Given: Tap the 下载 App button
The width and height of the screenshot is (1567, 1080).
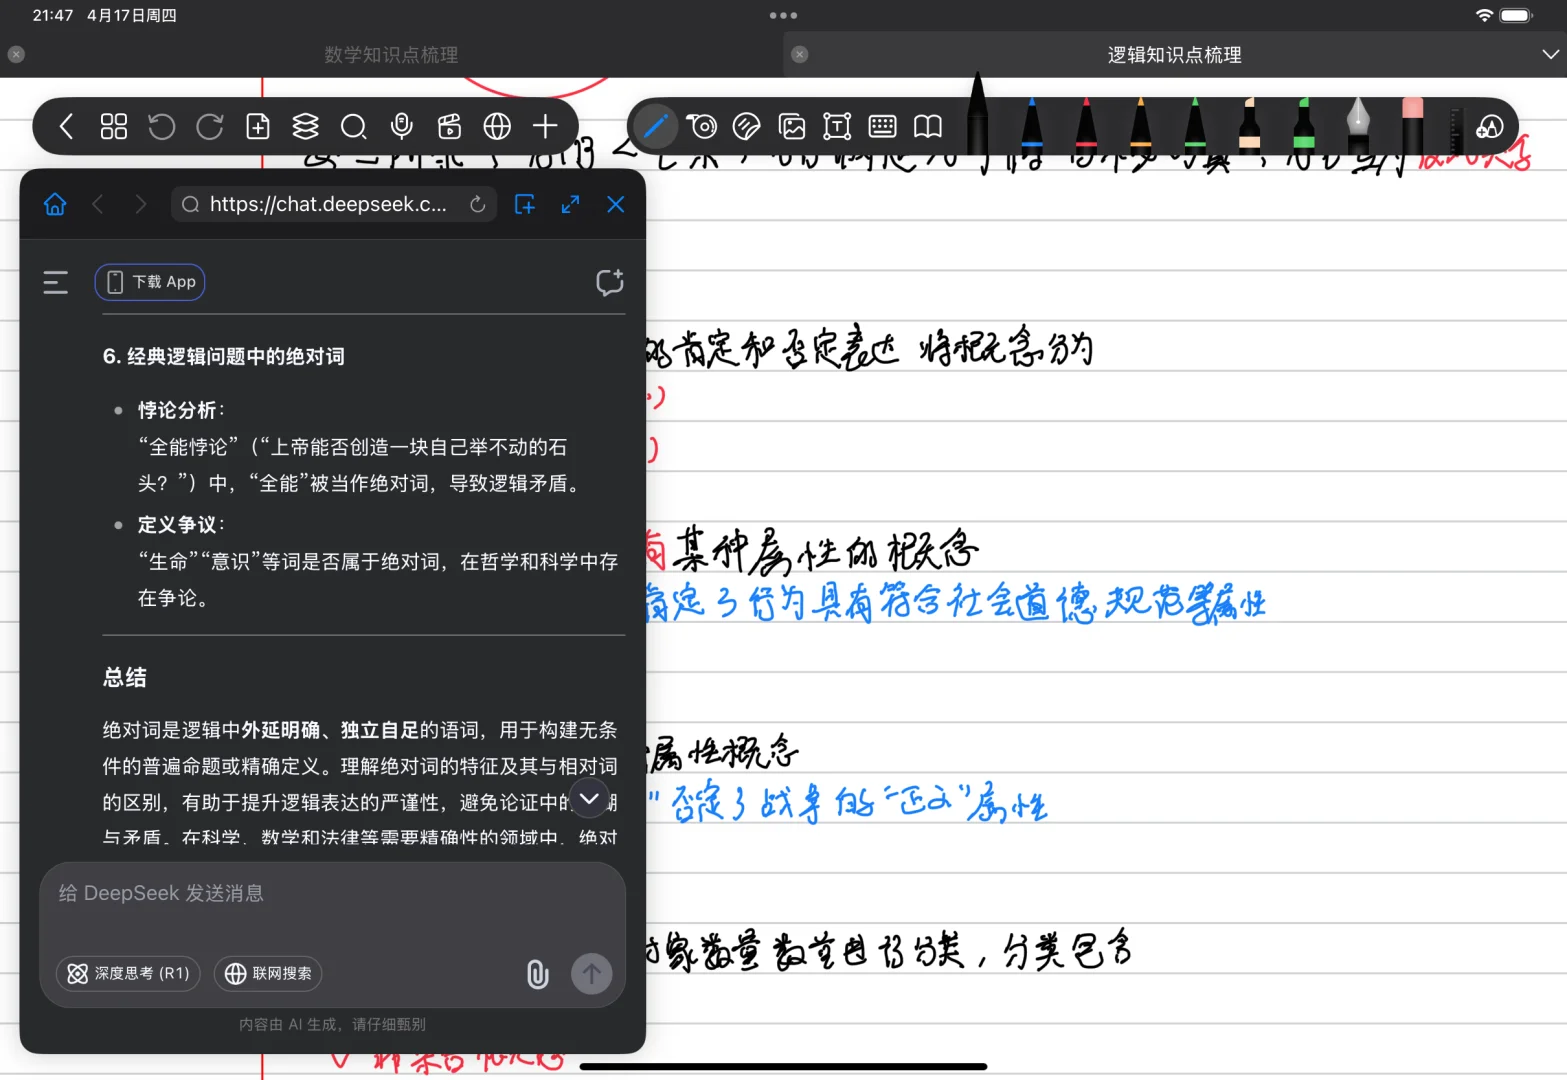Looking at the screenshot, I should click(149, 282).
